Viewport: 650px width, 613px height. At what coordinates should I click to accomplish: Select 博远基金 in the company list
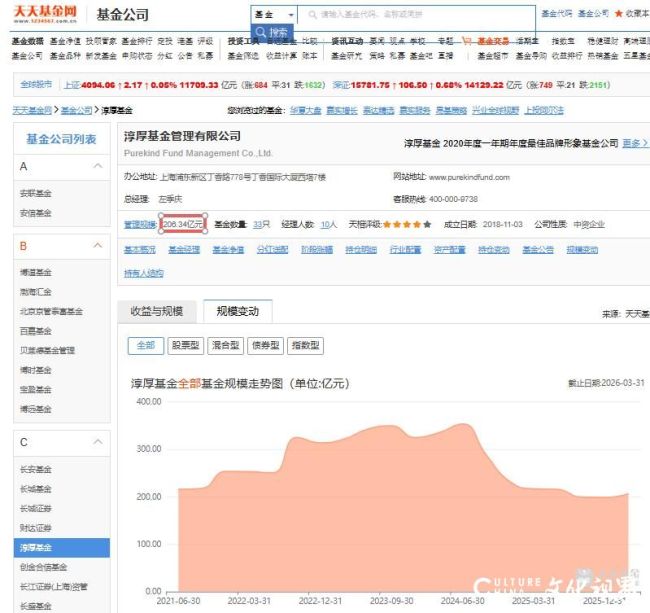pos(36,409)
